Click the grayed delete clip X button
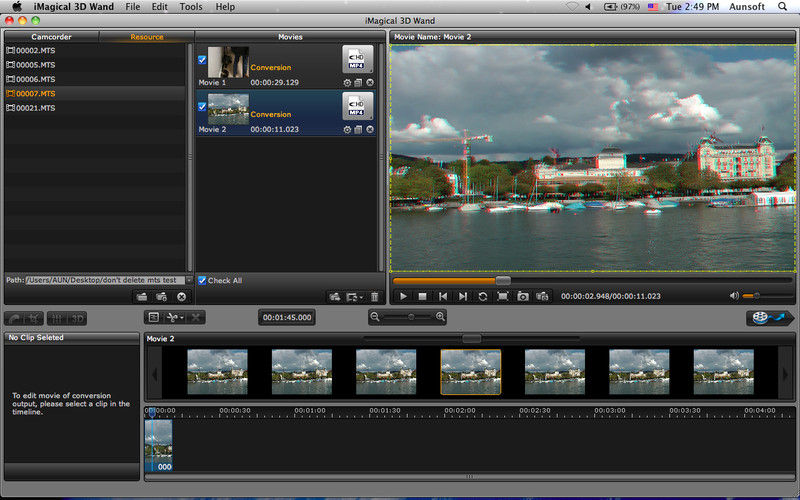800x500 pixels. pyautogui.click(x=195, y=317)
